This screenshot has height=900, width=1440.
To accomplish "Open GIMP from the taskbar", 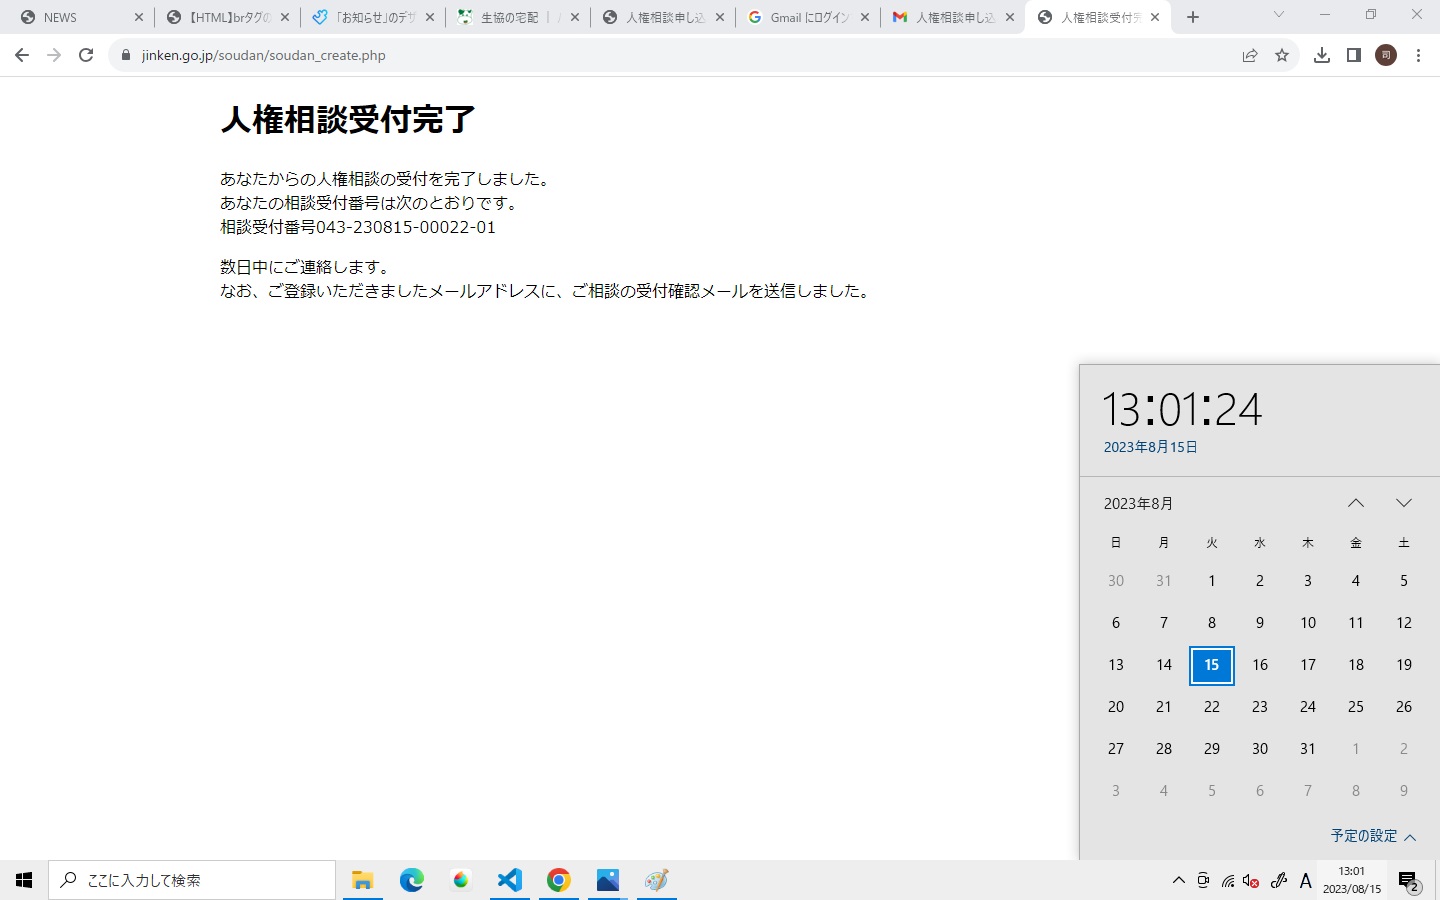I will coord(657,880).
